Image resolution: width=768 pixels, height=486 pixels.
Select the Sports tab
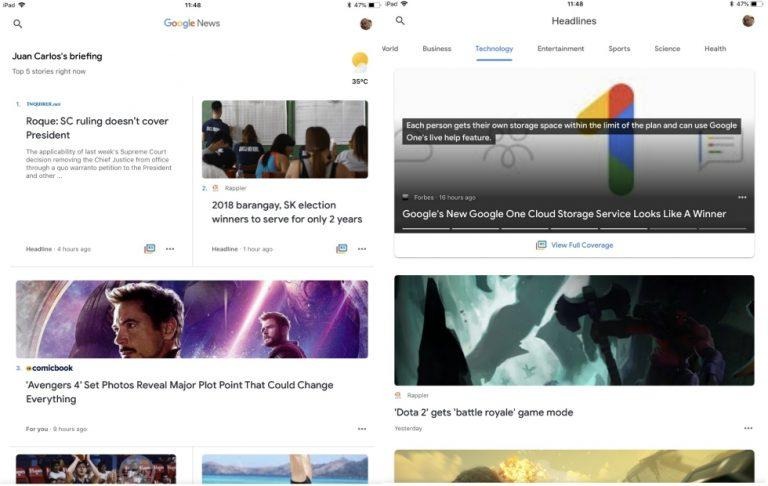[x=619, y=49]
